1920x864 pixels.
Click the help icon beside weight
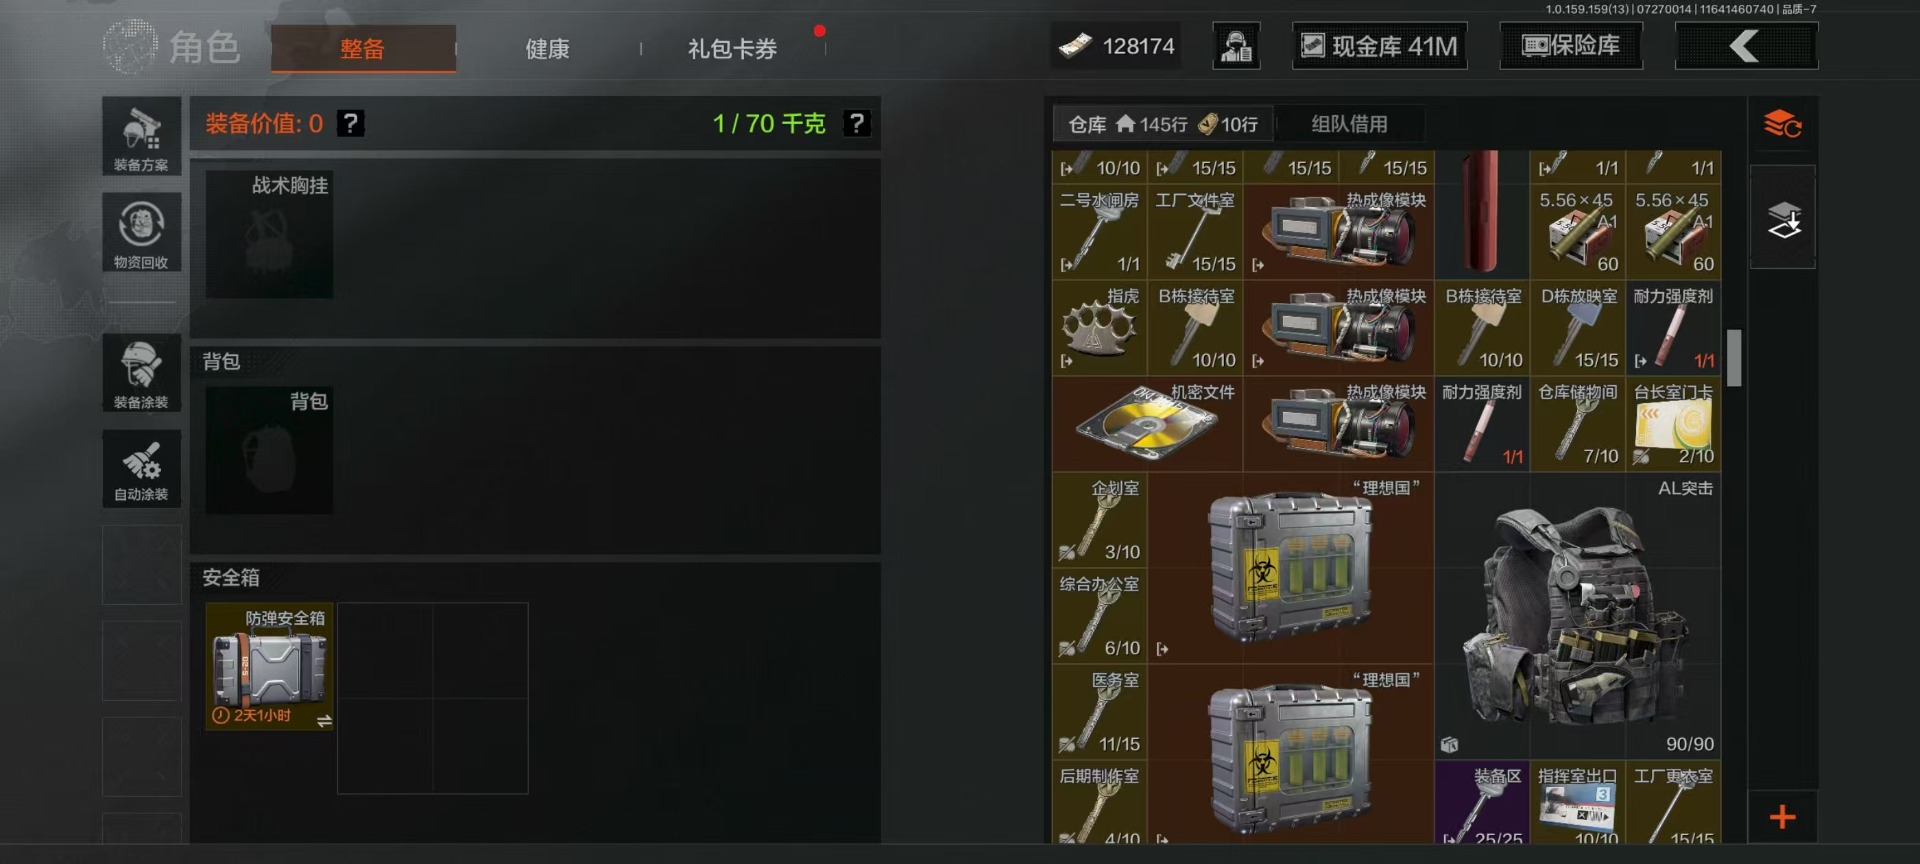pos(857,123)
